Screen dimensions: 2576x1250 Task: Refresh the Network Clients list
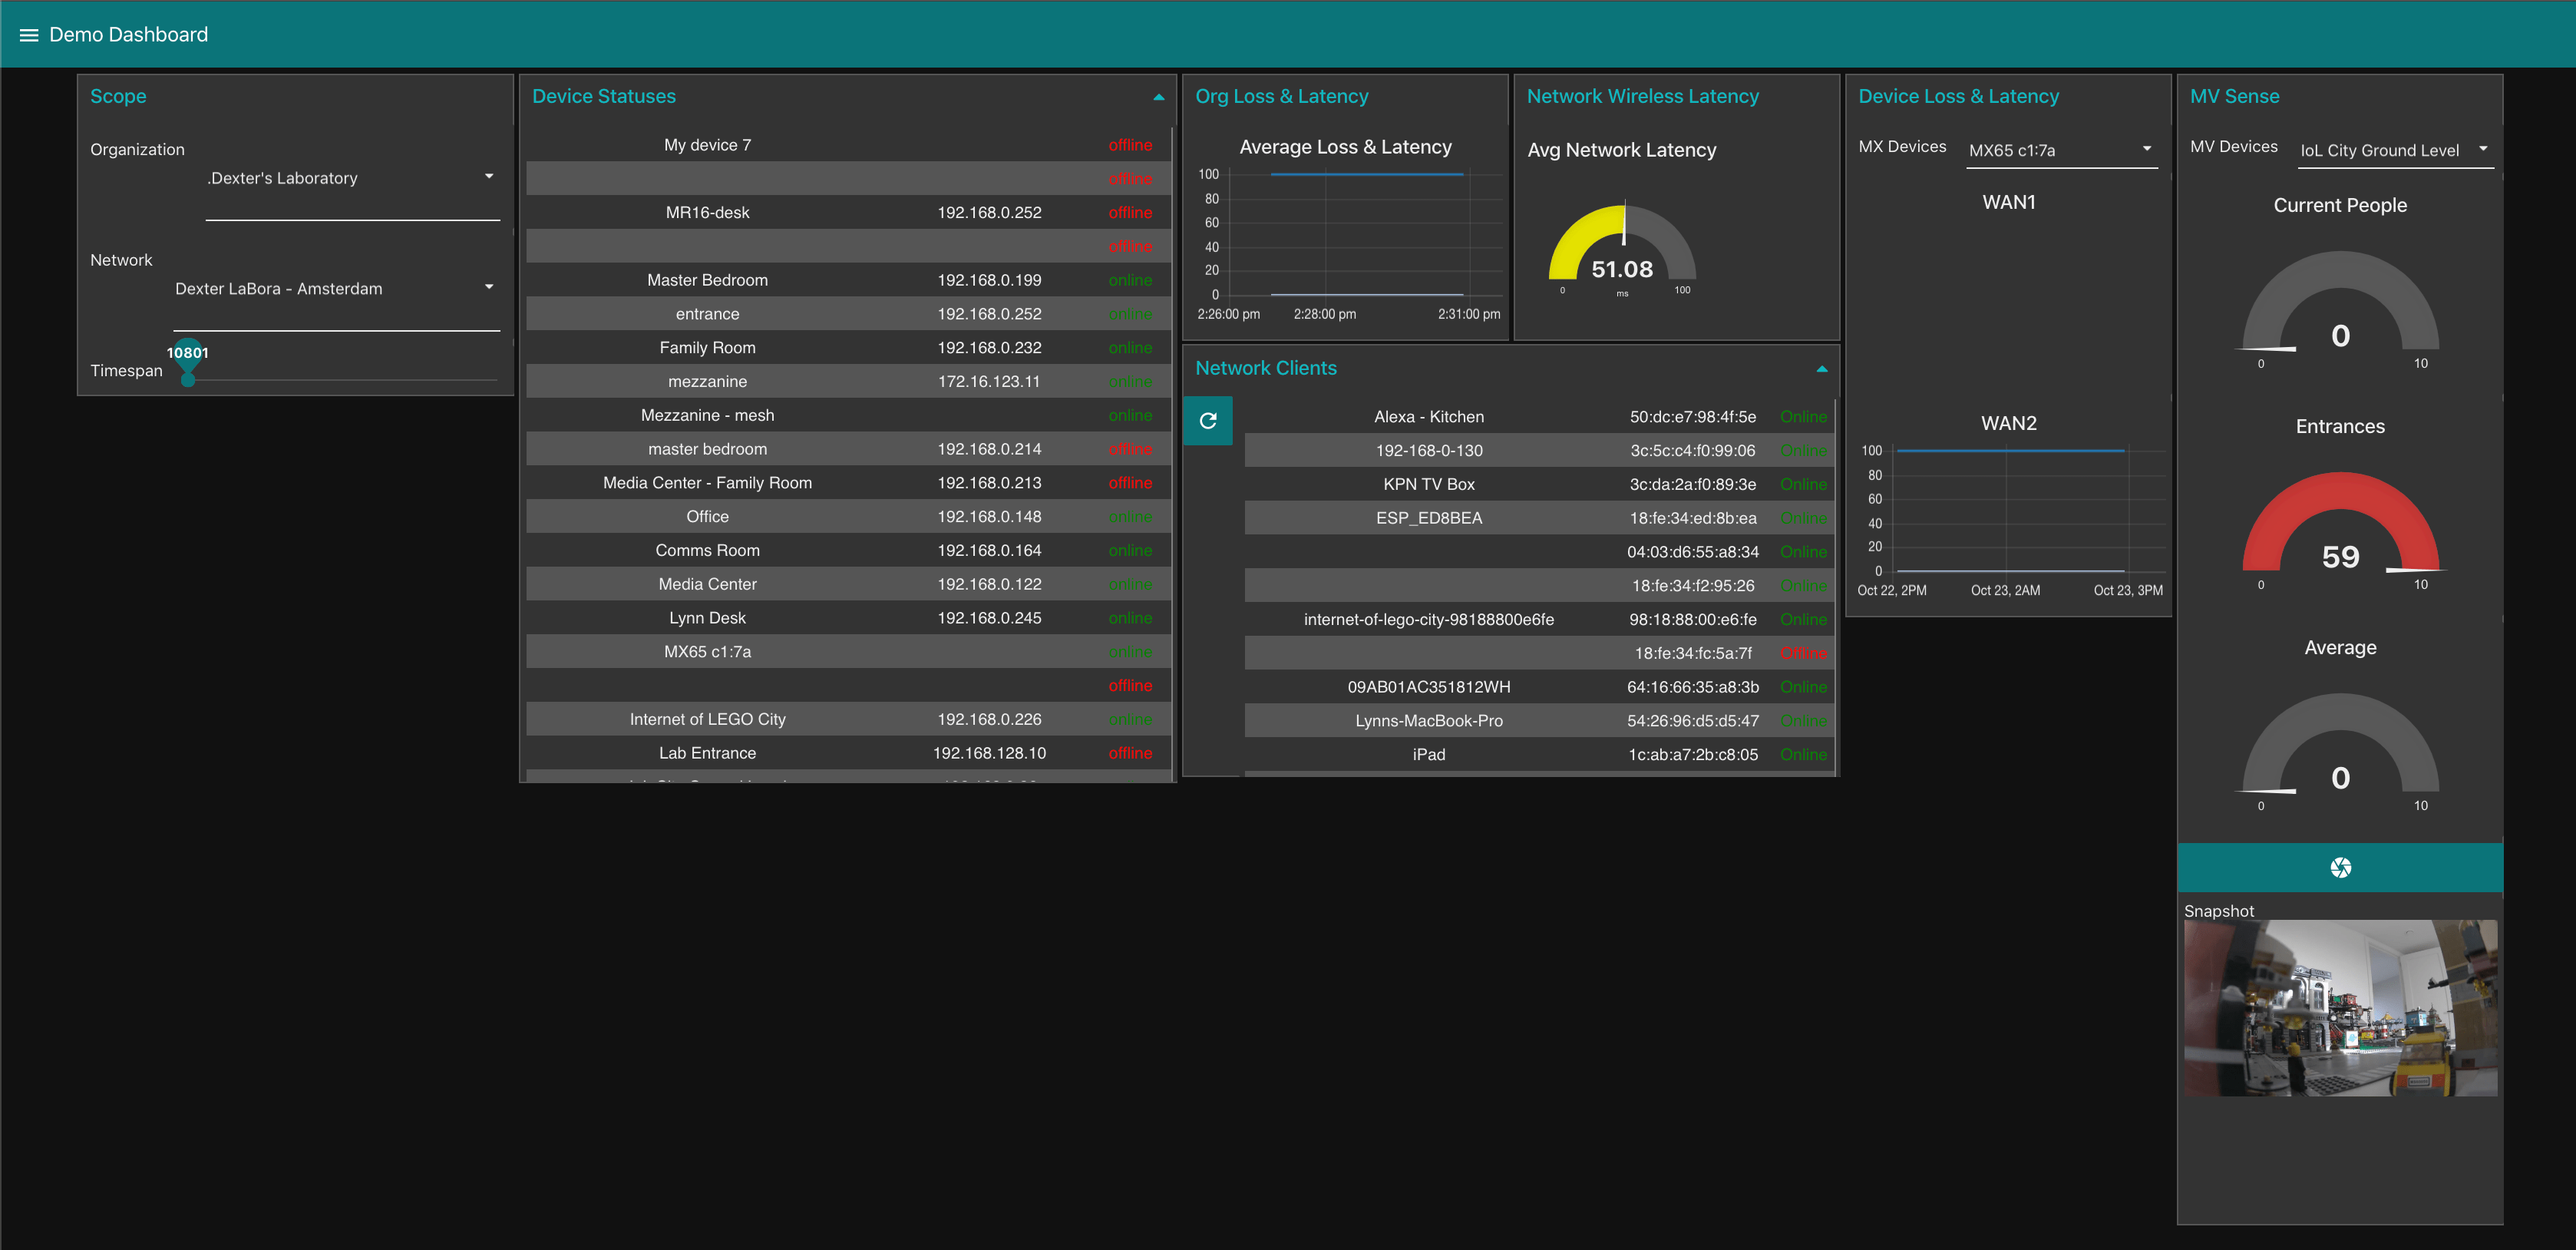coord(1208,421)
